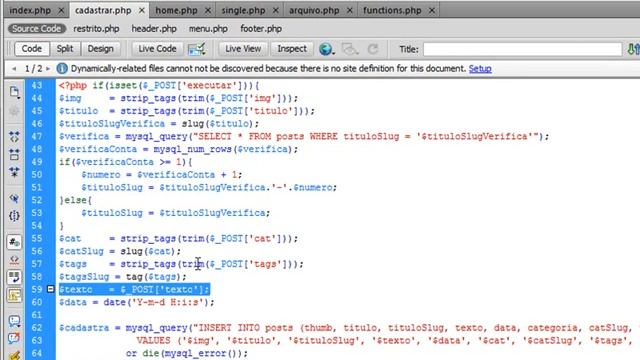Click the collapse selection icon

(x=14, y=154)
